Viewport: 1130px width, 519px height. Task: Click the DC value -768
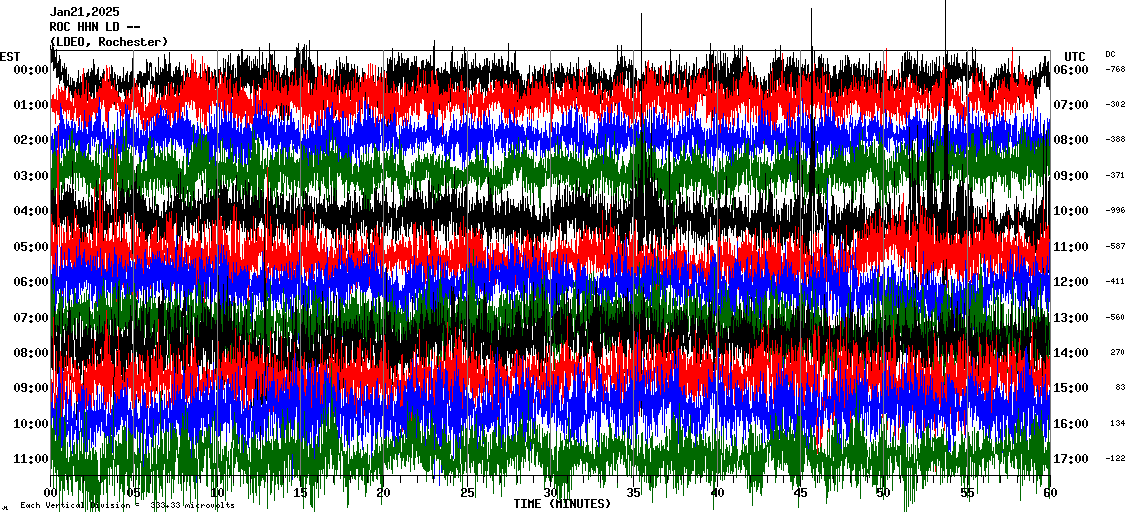1115,70
